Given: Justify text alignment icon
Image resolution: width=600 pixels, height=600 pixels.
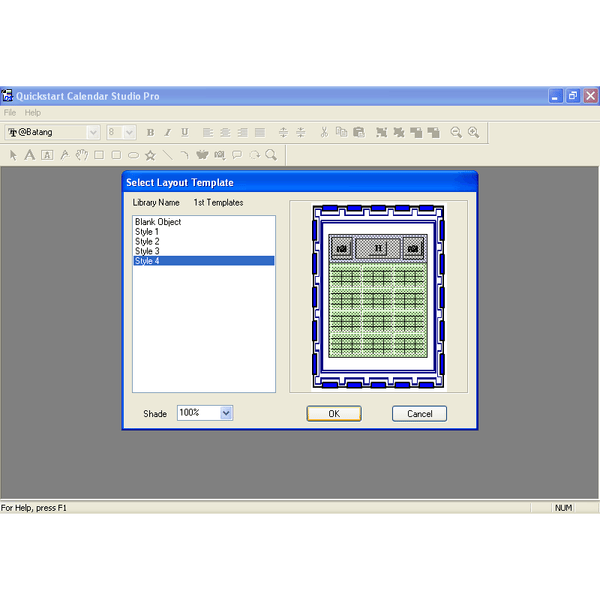Looking at the screenshot, I should 260,132.
